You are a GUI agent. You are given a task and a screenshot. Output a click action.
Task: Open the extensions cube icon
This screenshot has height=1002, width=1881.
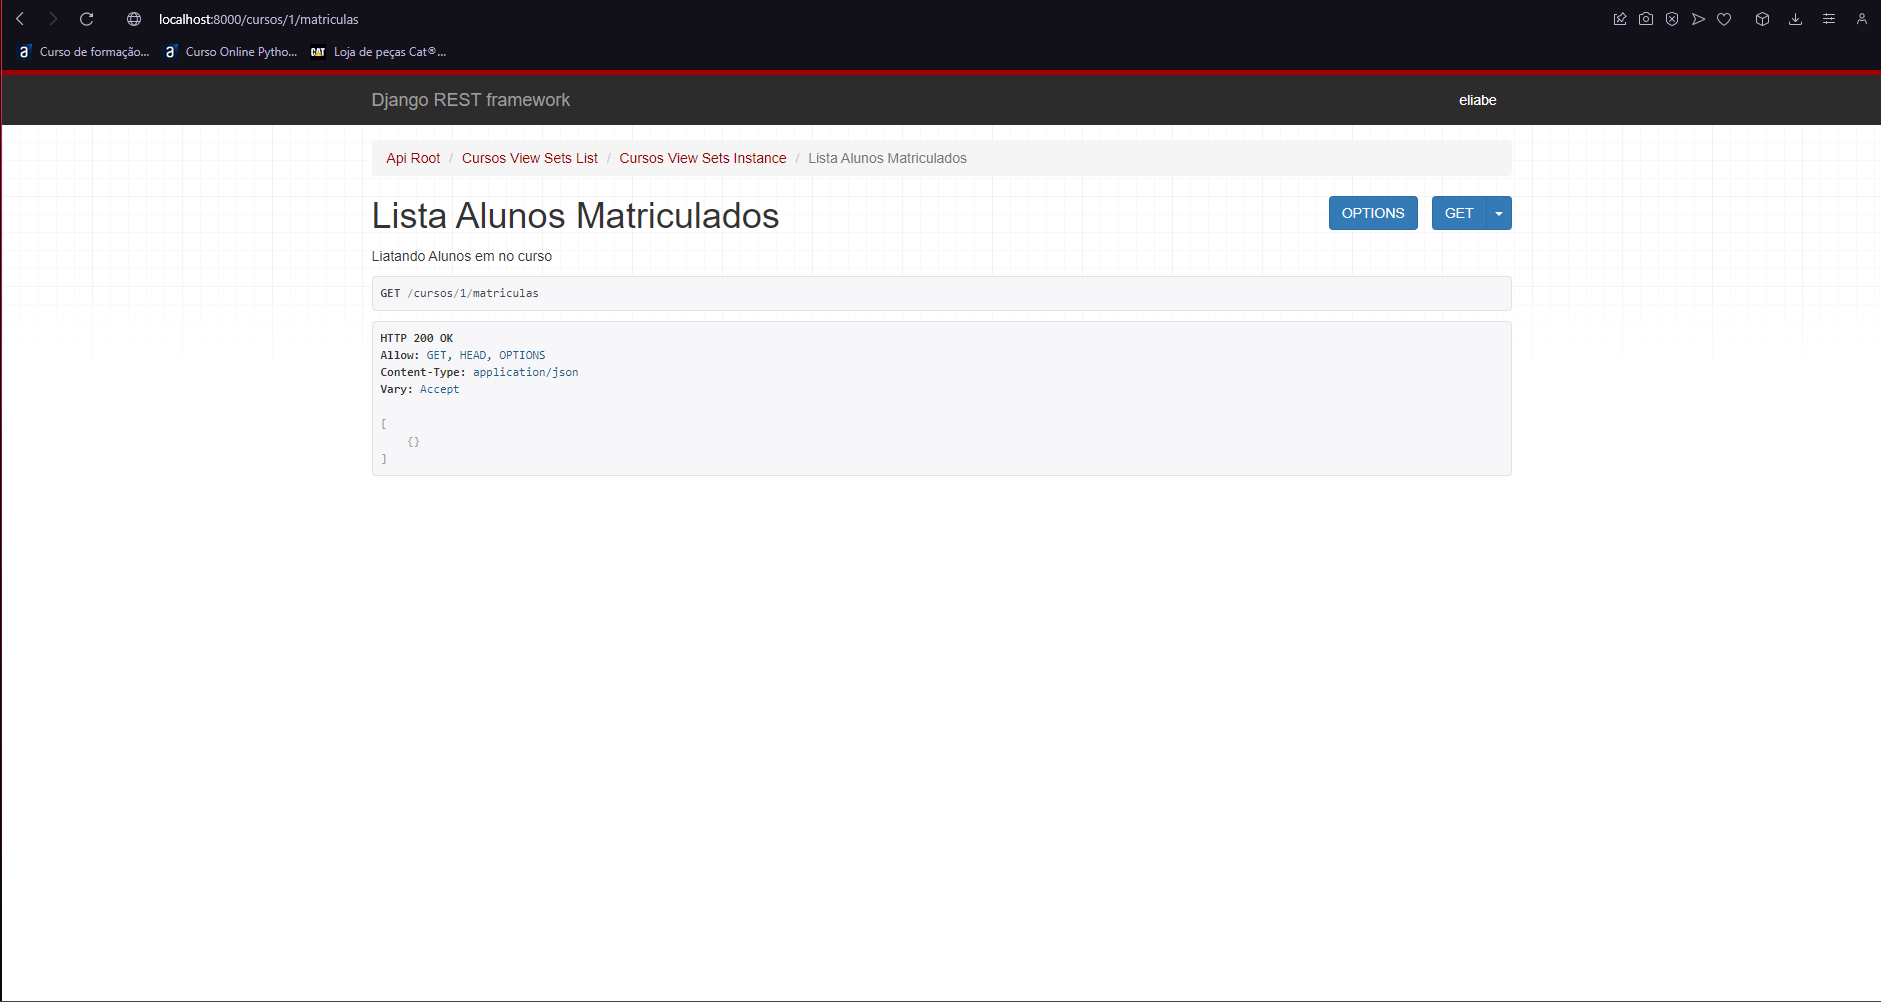[1763, 19]
